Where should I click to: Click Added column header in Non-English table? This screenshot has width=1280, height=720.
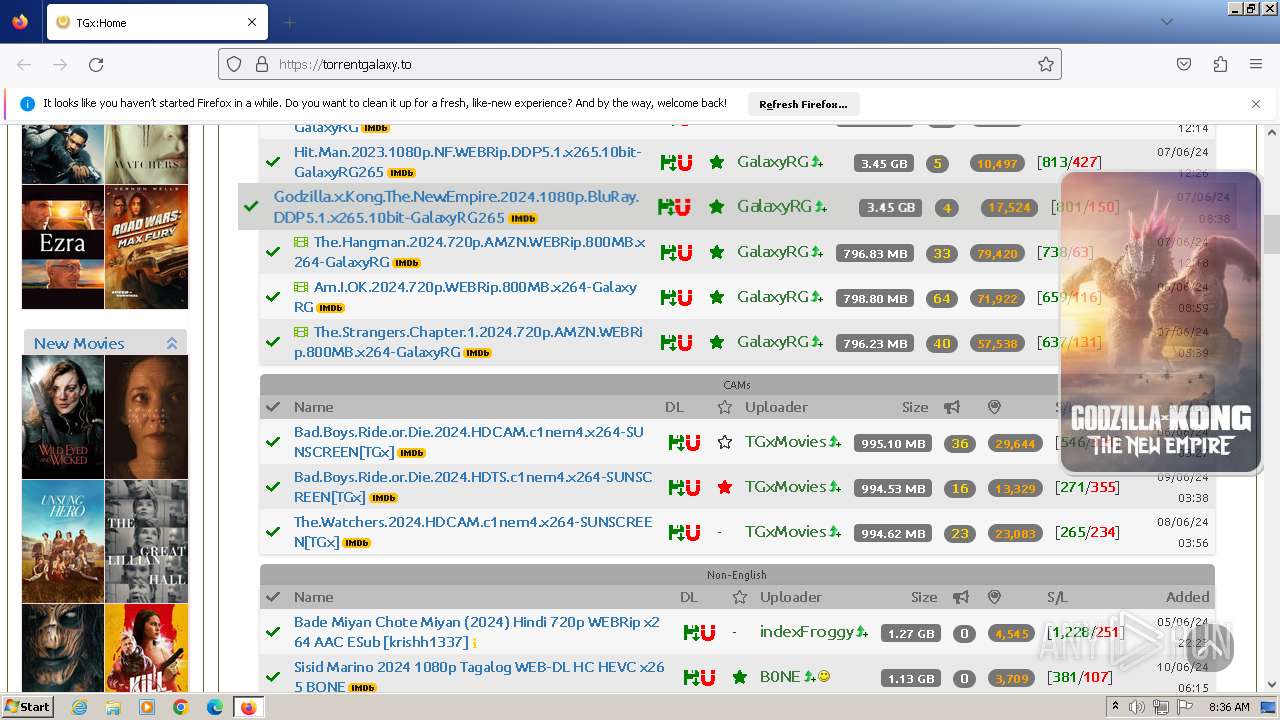pyautogui.click(x=1187, y=597)
